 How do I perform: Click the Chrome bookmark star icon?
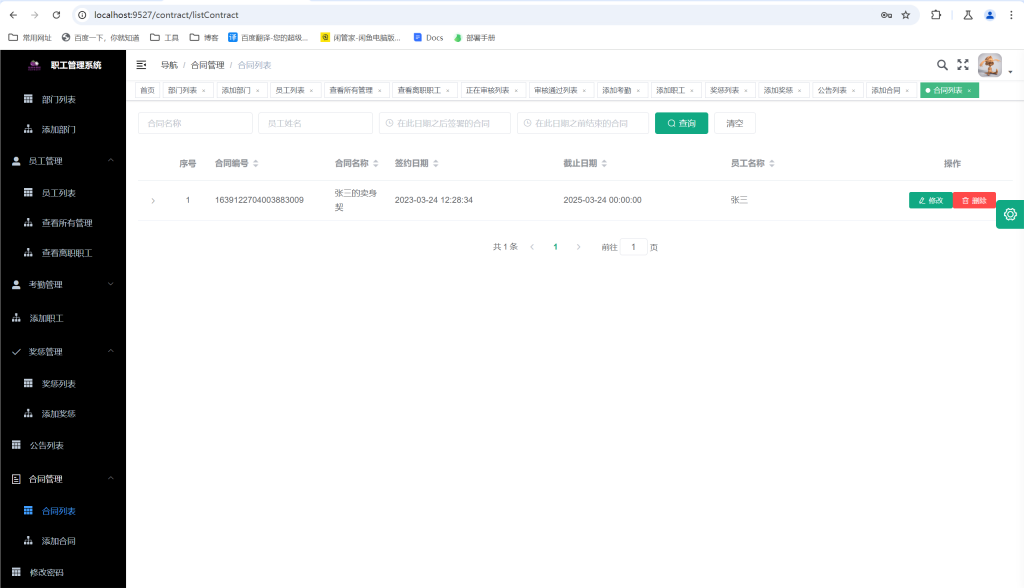tap(906, 15)
